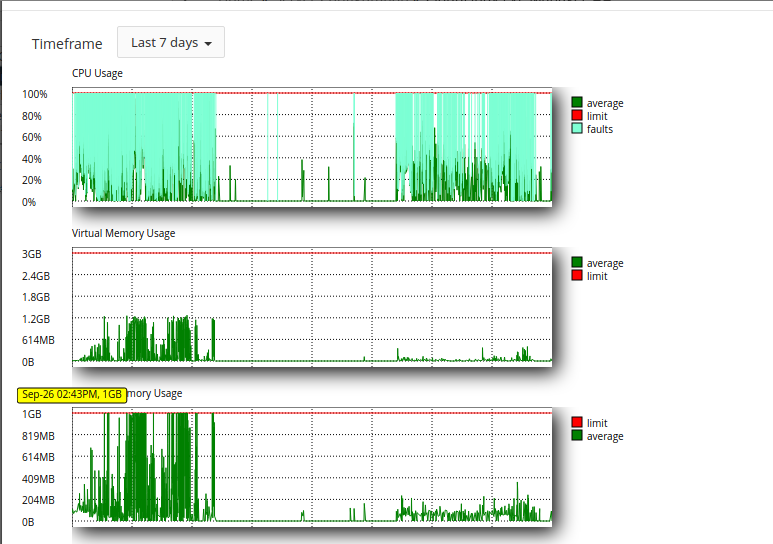
Task: Click the 1.8GB label on Virtual Memory axis
Action: tap(35, 297)
